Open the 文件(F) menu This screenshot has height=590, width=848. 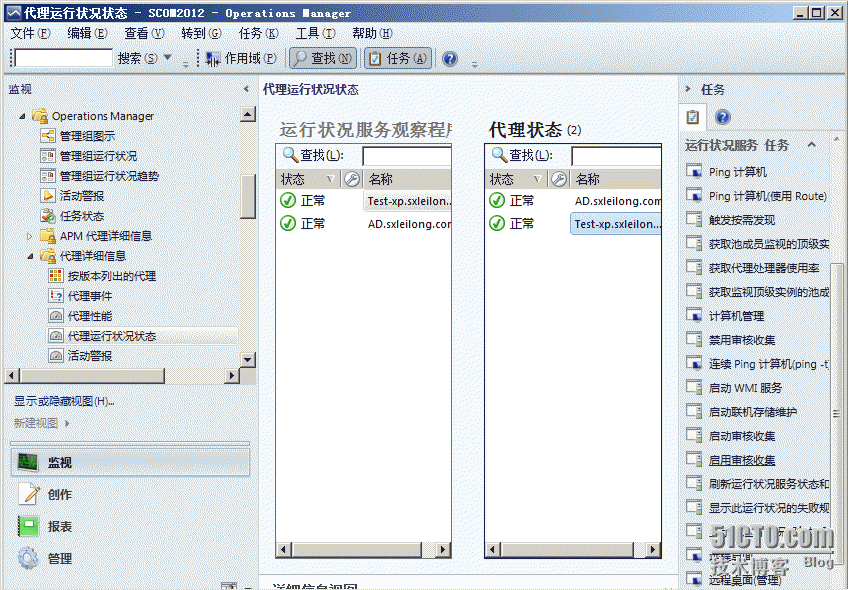pos(30,34)
